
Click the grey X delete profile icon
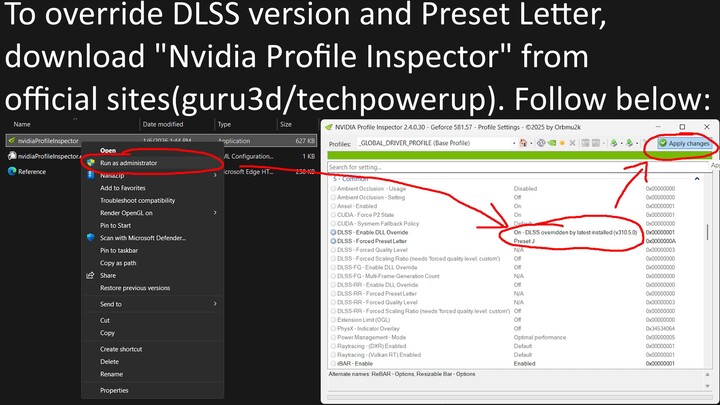point(573,143)
